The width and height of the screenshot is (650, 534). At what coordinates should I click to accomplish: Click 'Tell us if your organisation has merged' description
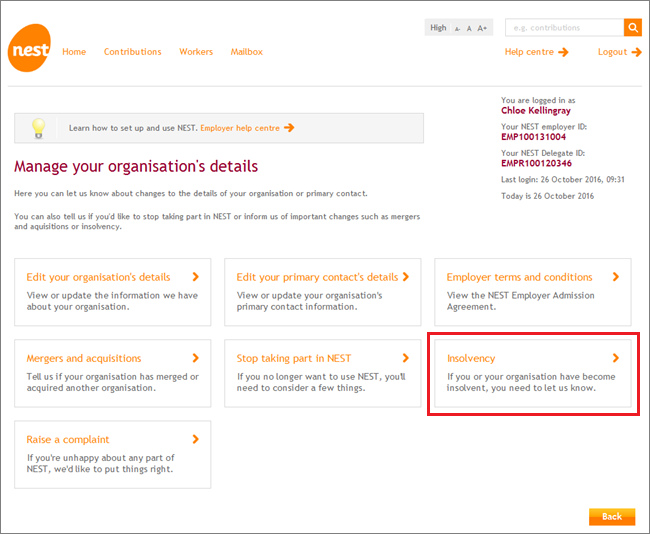112,382
